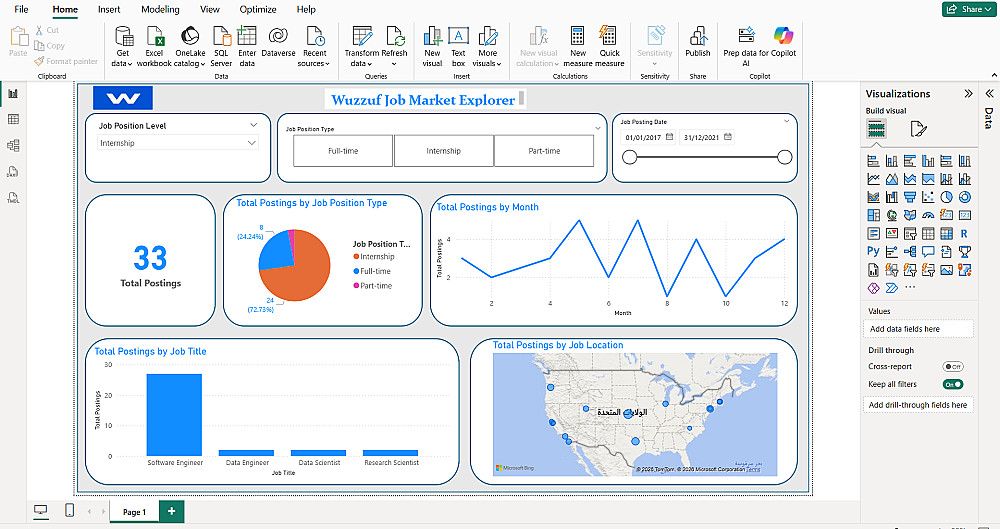Click the Excel workbook icon

point(155,36)
